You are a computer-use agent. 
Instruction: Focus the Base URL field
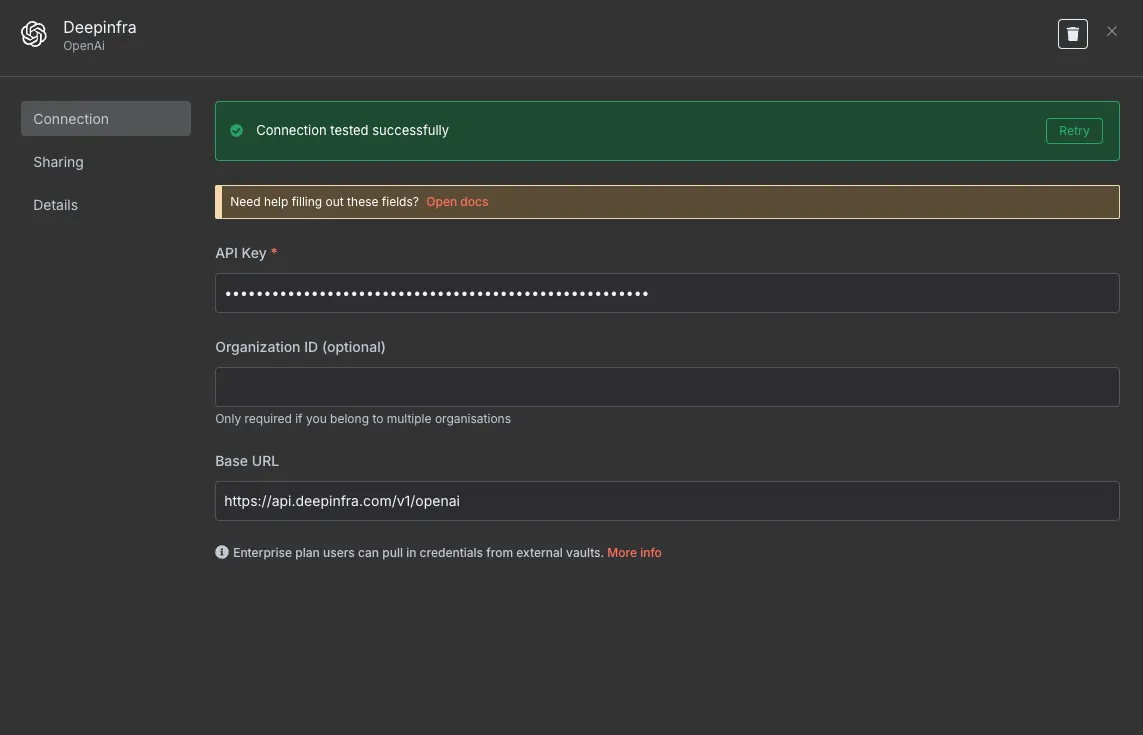tap(667, 501)
